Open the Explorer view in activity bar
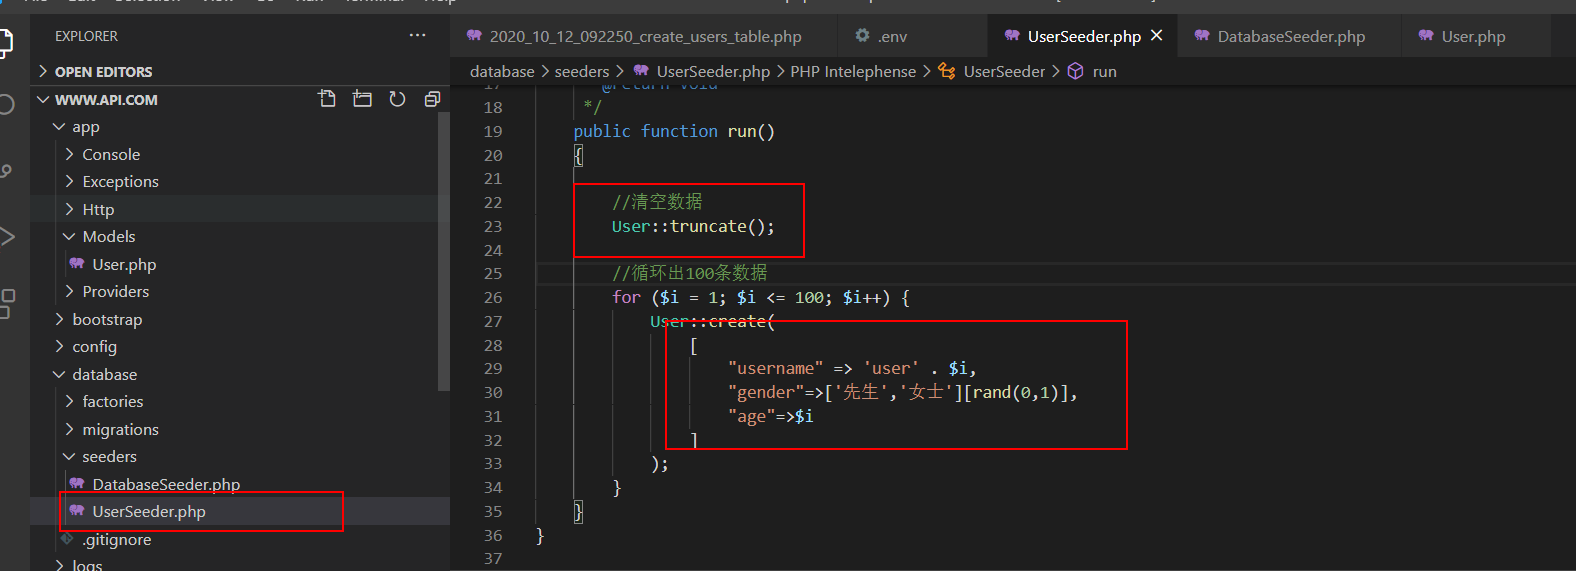Viewport: 1576px width, 571px height. pos(5,42)
